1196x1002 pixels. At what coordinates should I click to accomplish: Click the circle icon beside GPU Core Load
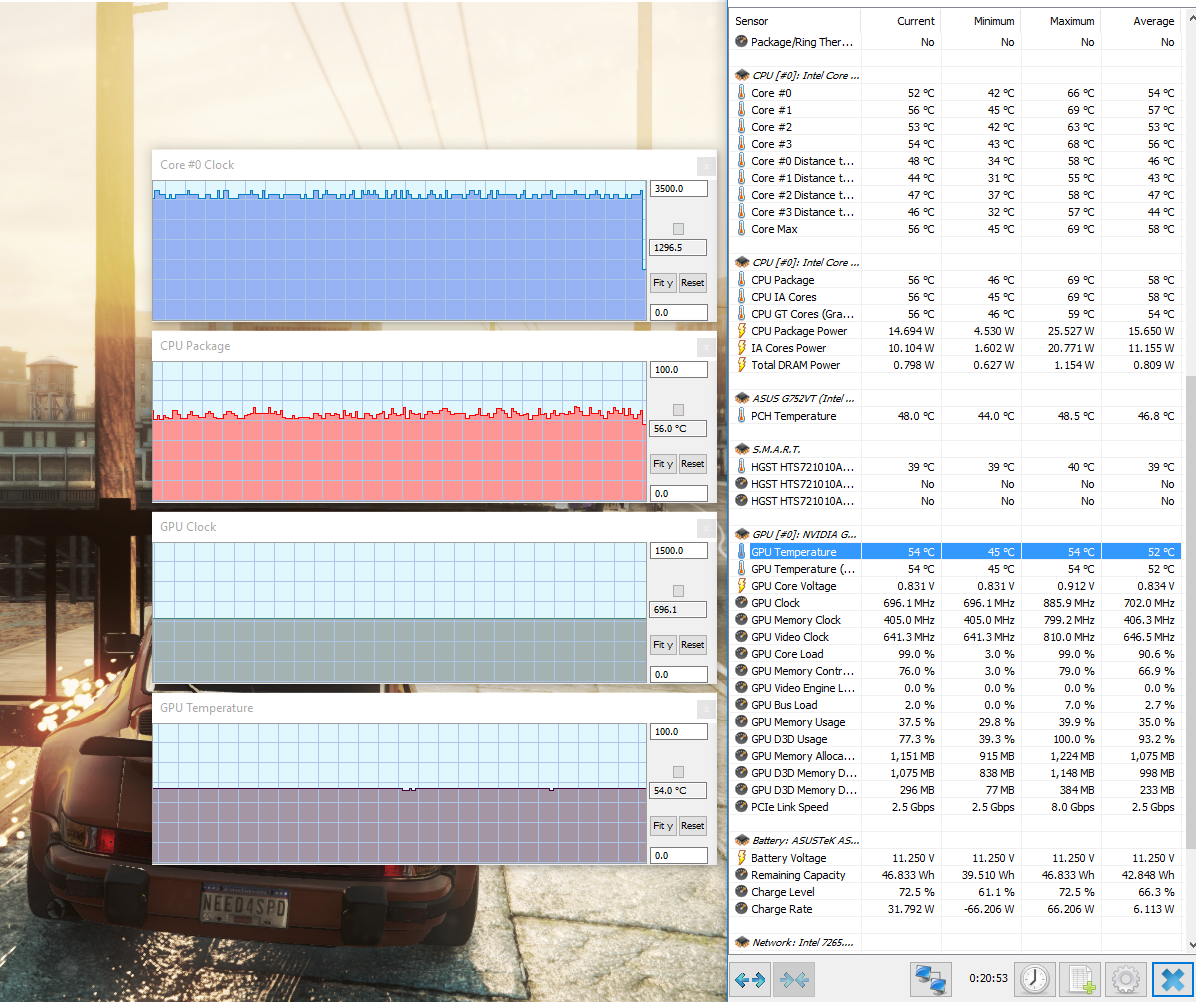tap(741, 654)
